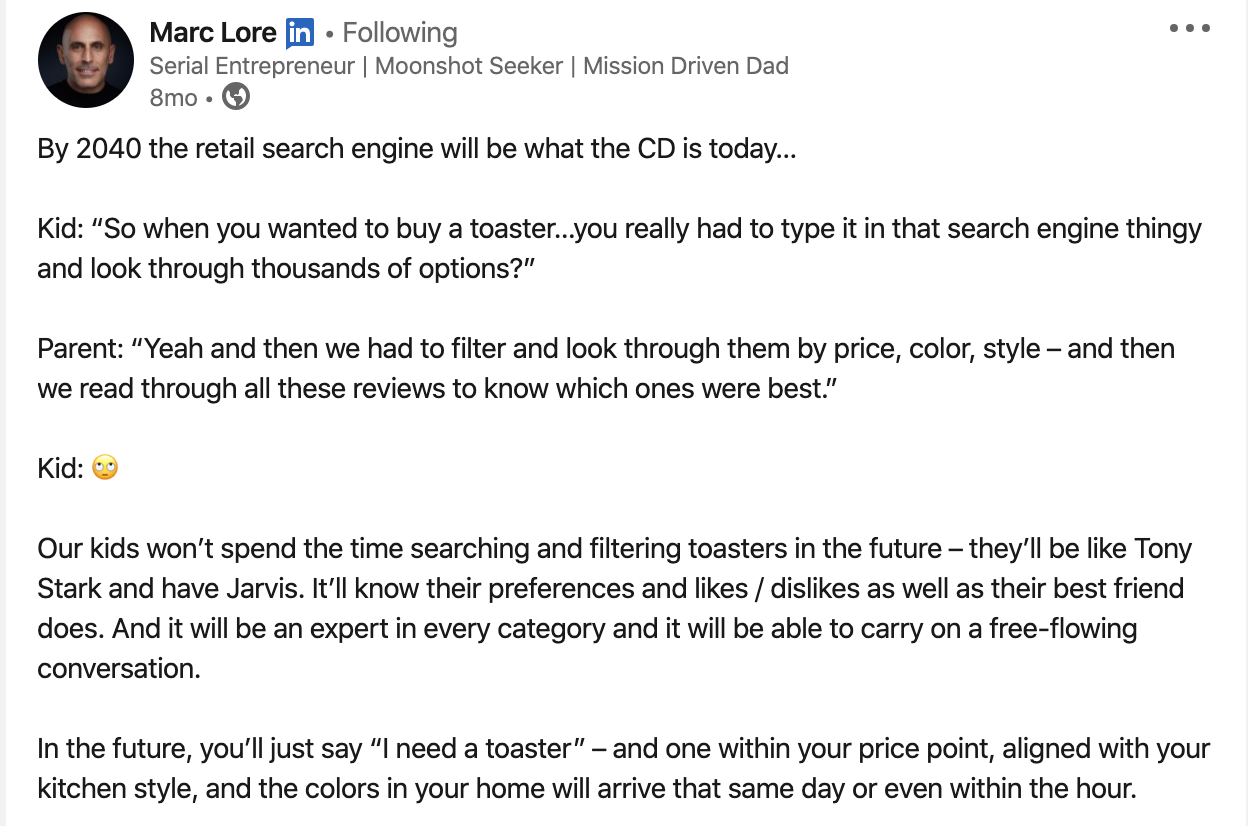Image resolution: width=1248 pixels, height=826 pixels.
Task: Click the paragraph starting In the future
Action: click(624, 768)
